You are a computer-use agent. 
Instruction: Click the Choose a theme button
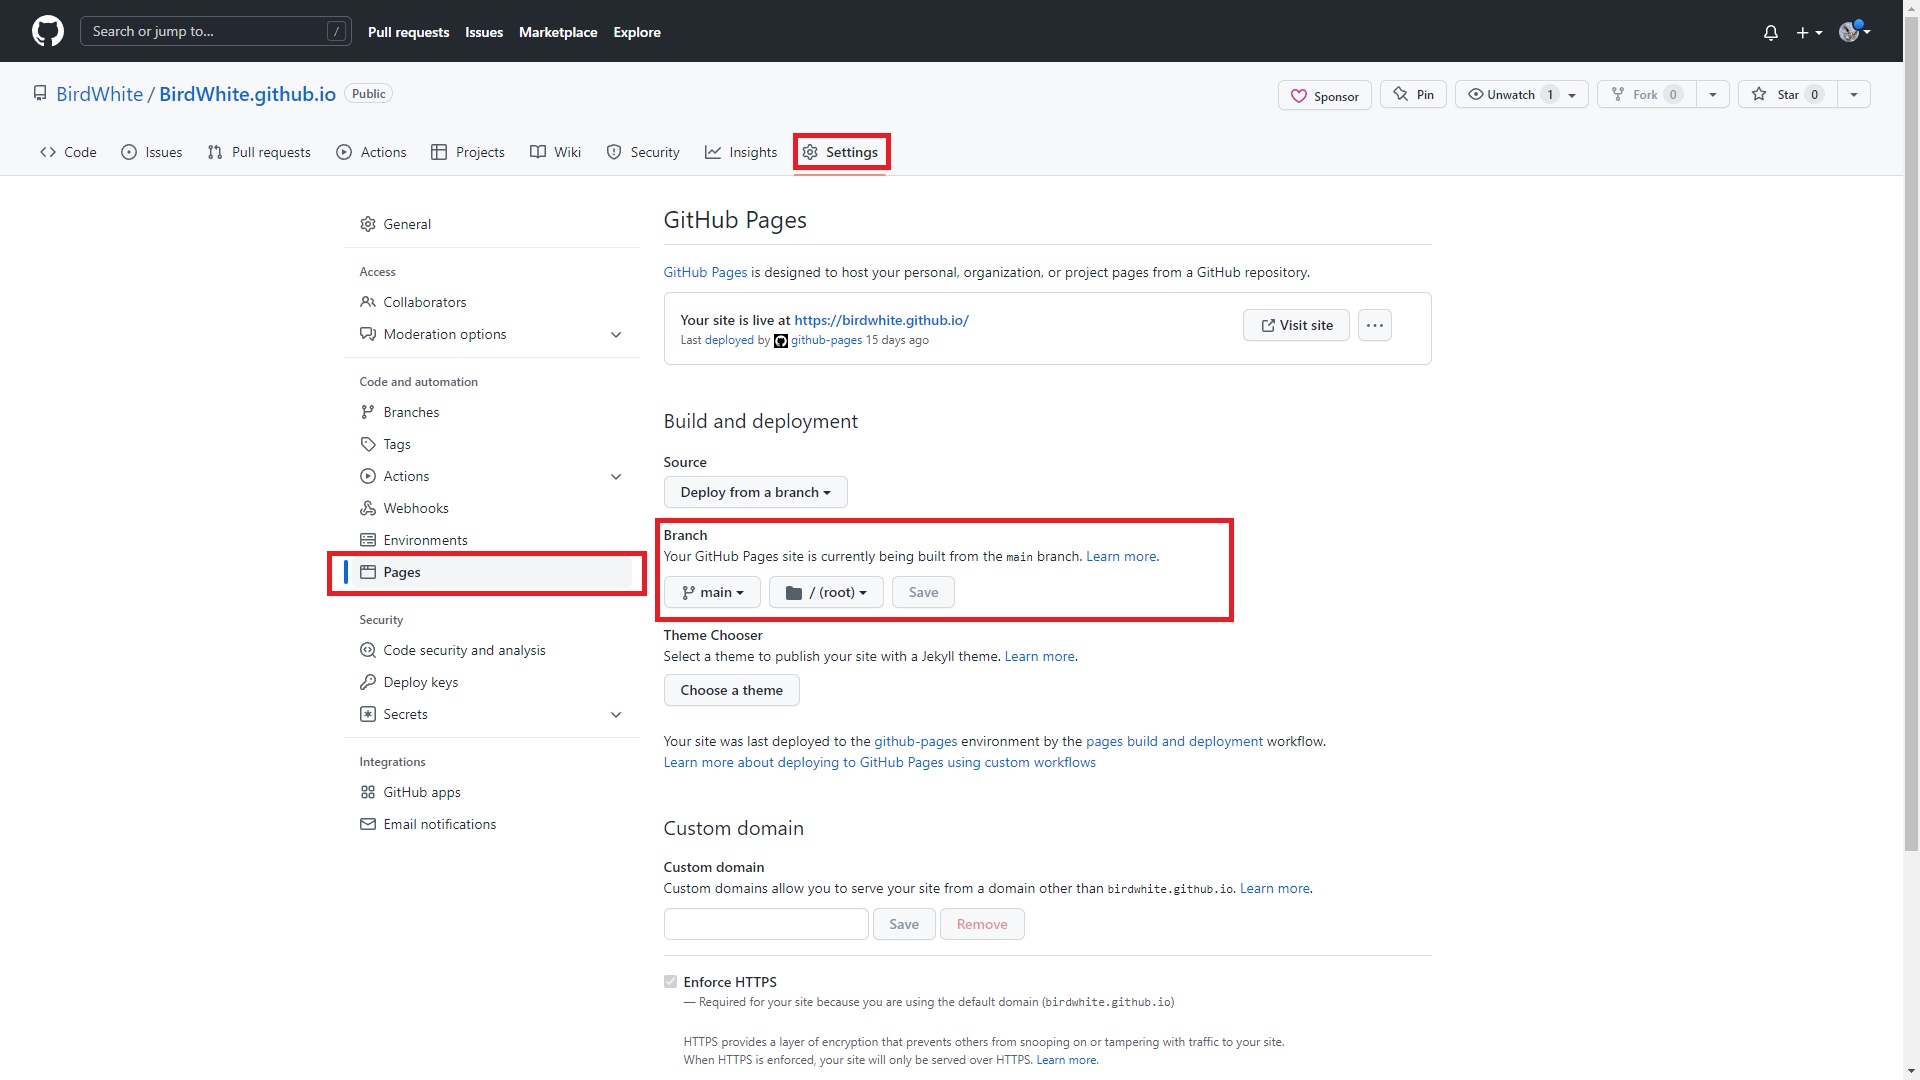coord(731,690)
